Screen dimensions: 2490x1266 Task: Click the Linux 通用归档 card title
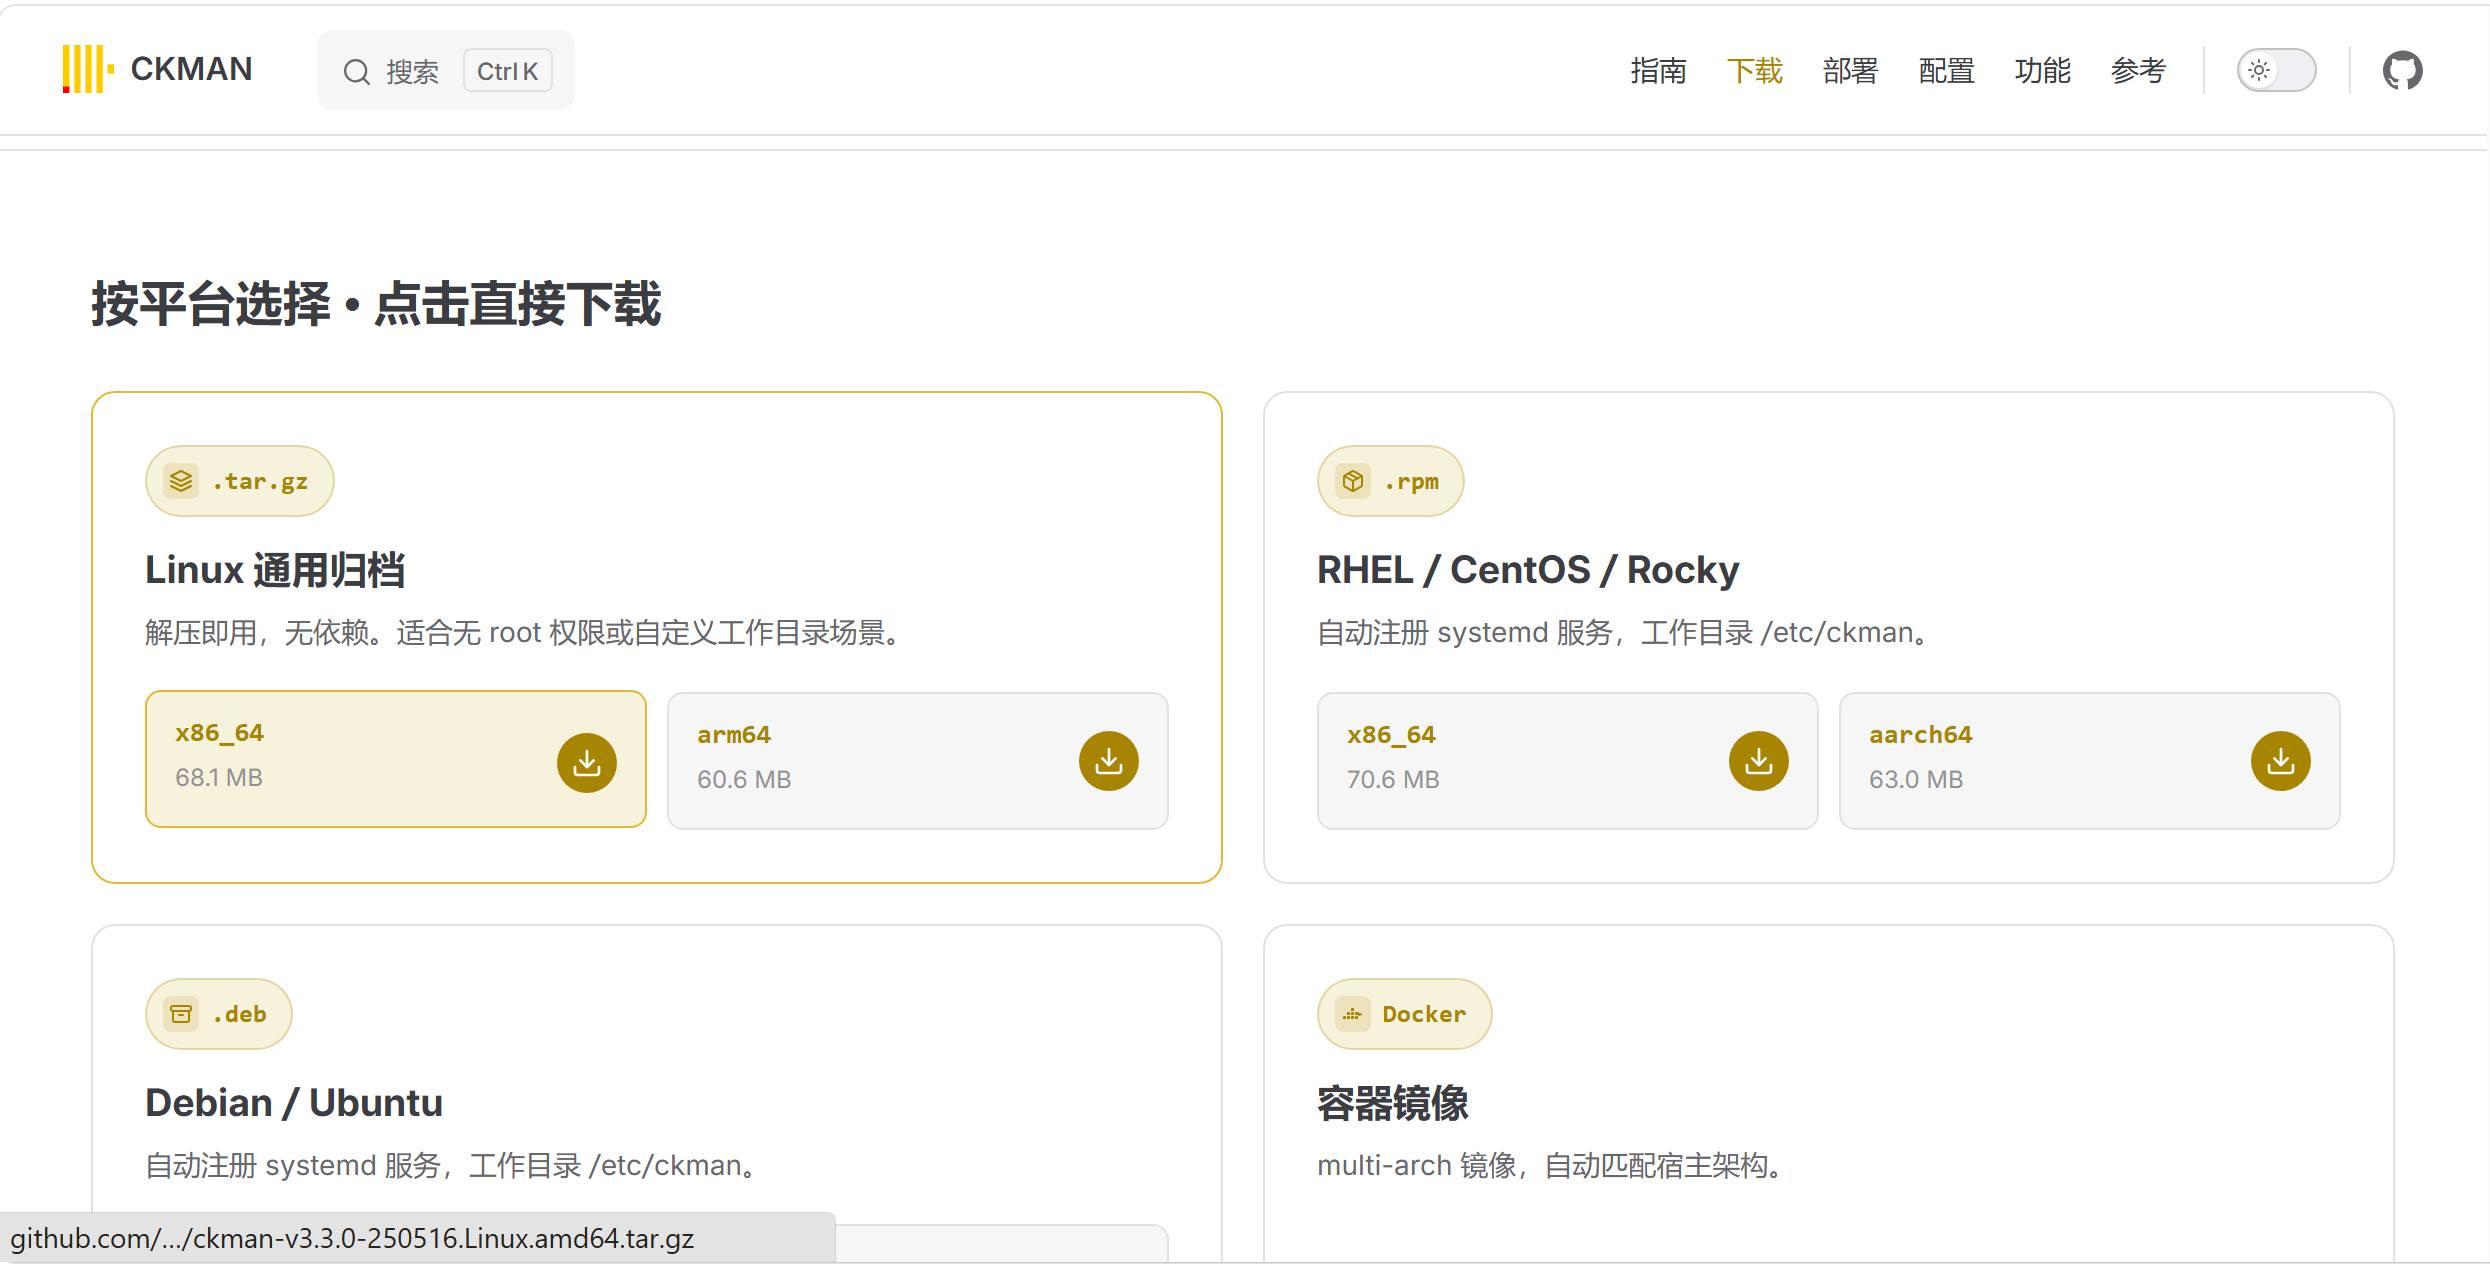pos(275,570)
